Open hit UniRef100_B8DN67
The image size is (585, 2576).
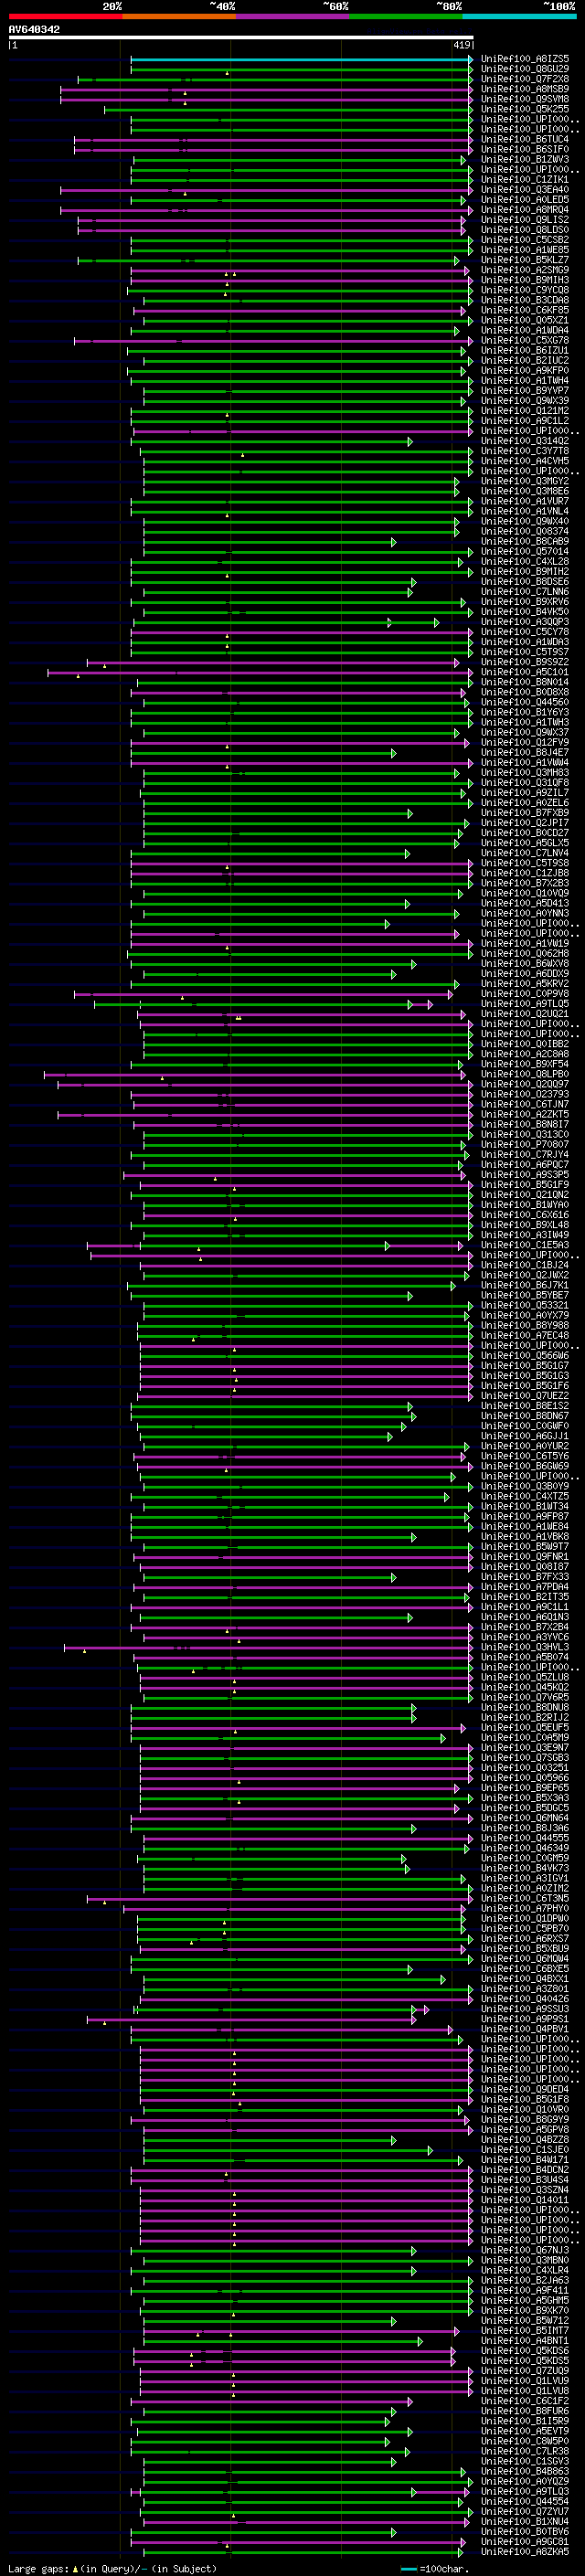(525, 1416)
